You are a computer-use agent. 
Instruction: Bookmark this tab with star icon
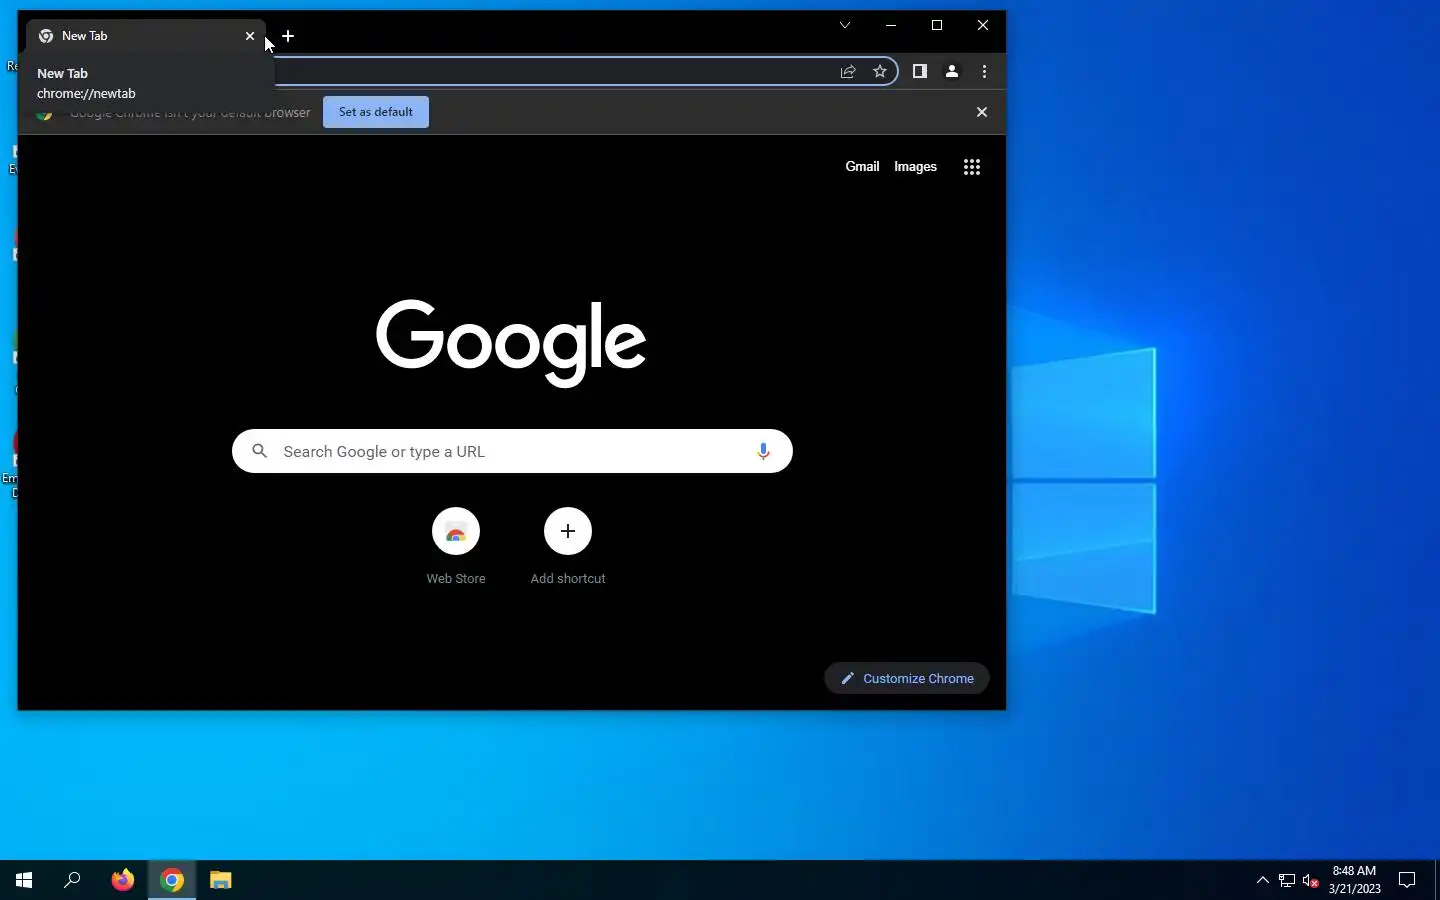tap(880, 71)
